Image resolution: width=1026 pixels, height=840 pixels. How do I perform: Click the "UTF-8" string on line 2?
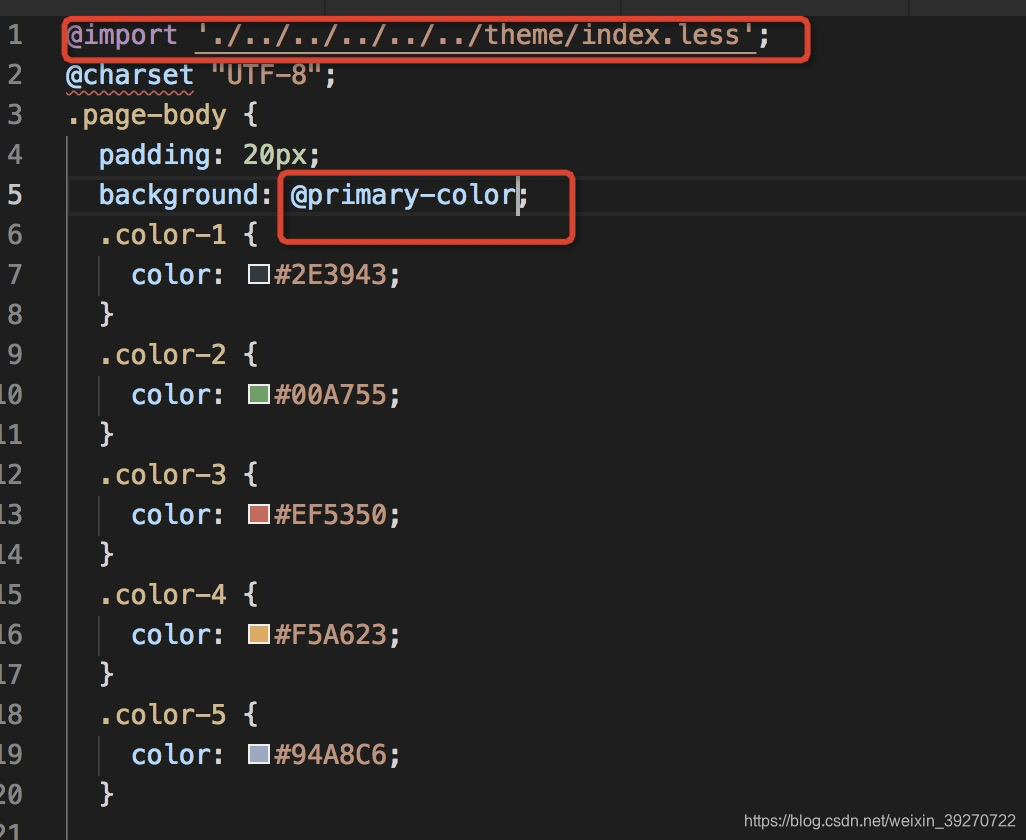click(x=266, y=75)
